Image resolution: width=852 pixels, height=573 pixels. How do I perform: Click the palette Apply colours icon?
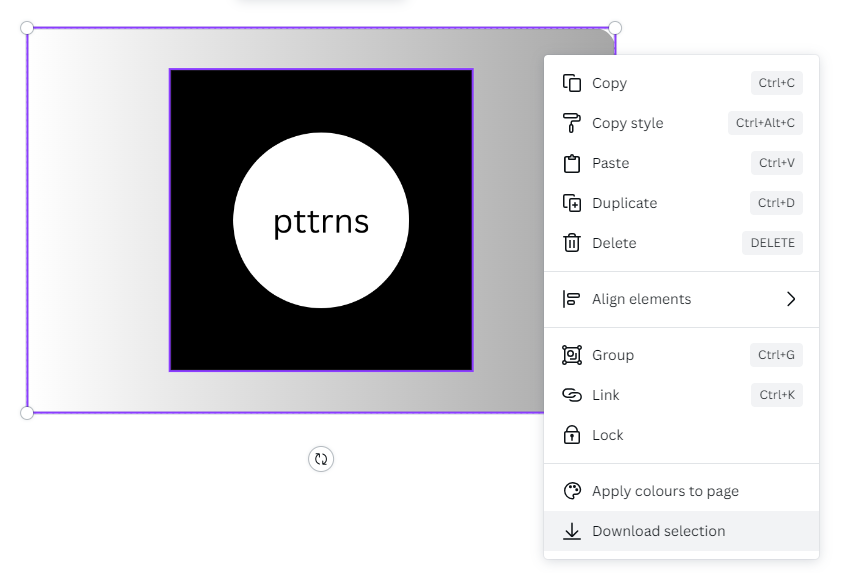click(x=572, y=491)
